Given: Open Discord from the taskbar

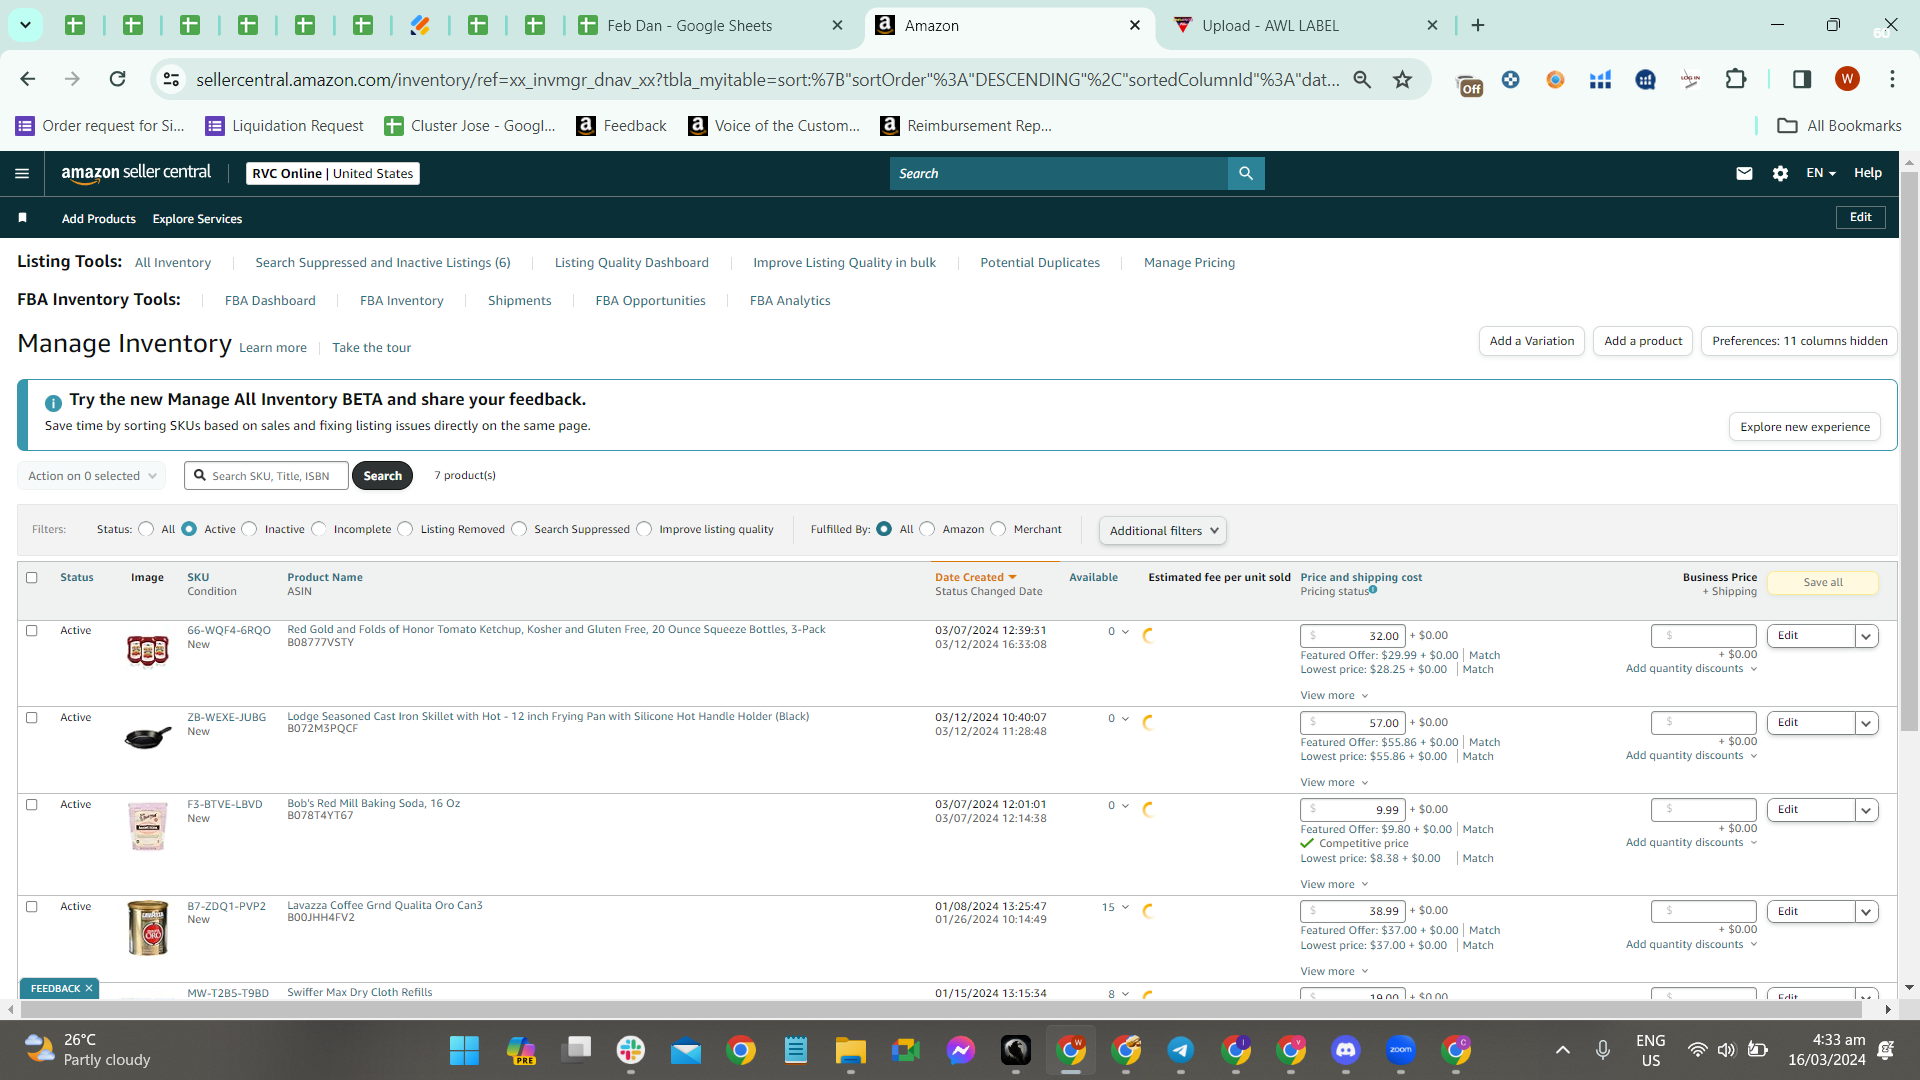Looking at the screenshot, I should (x=1346, y=1050).
